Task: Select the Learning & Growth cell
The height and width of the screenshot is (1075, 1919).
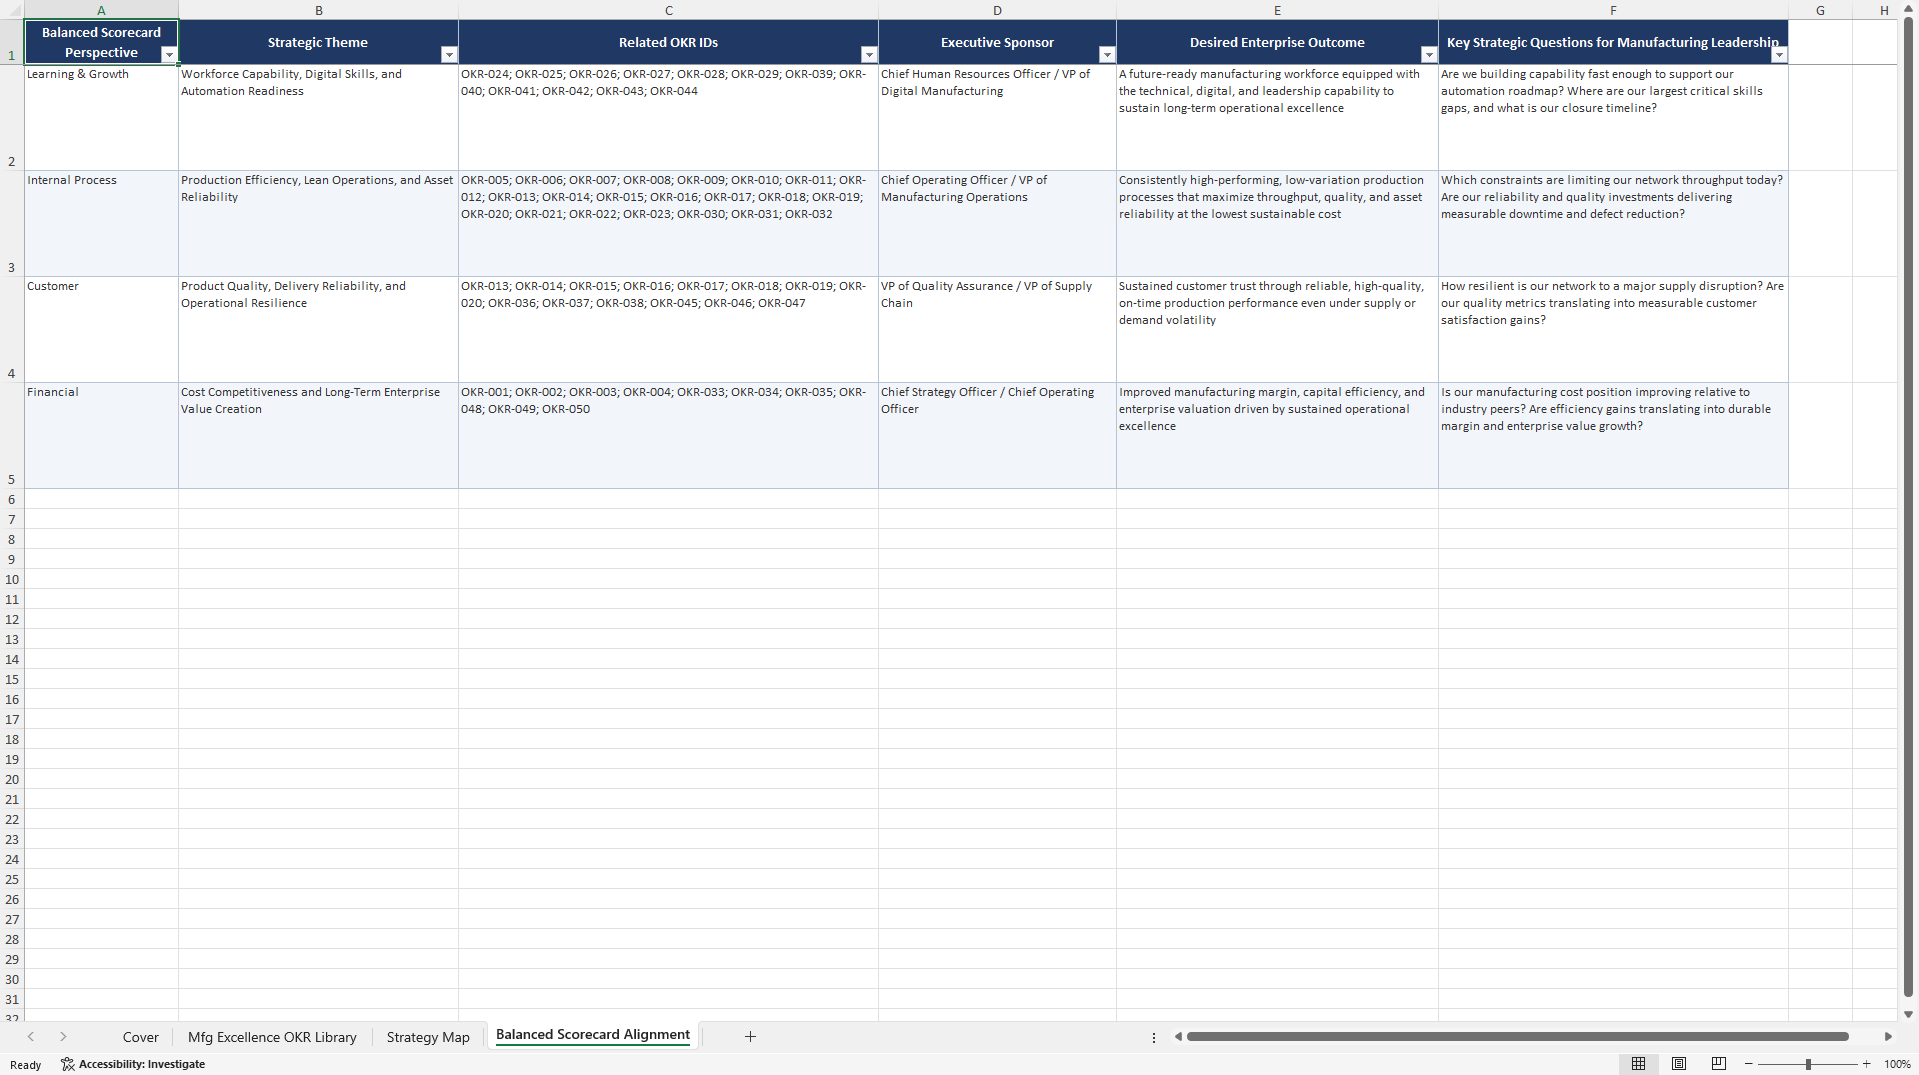Action: tap(101, 118)
